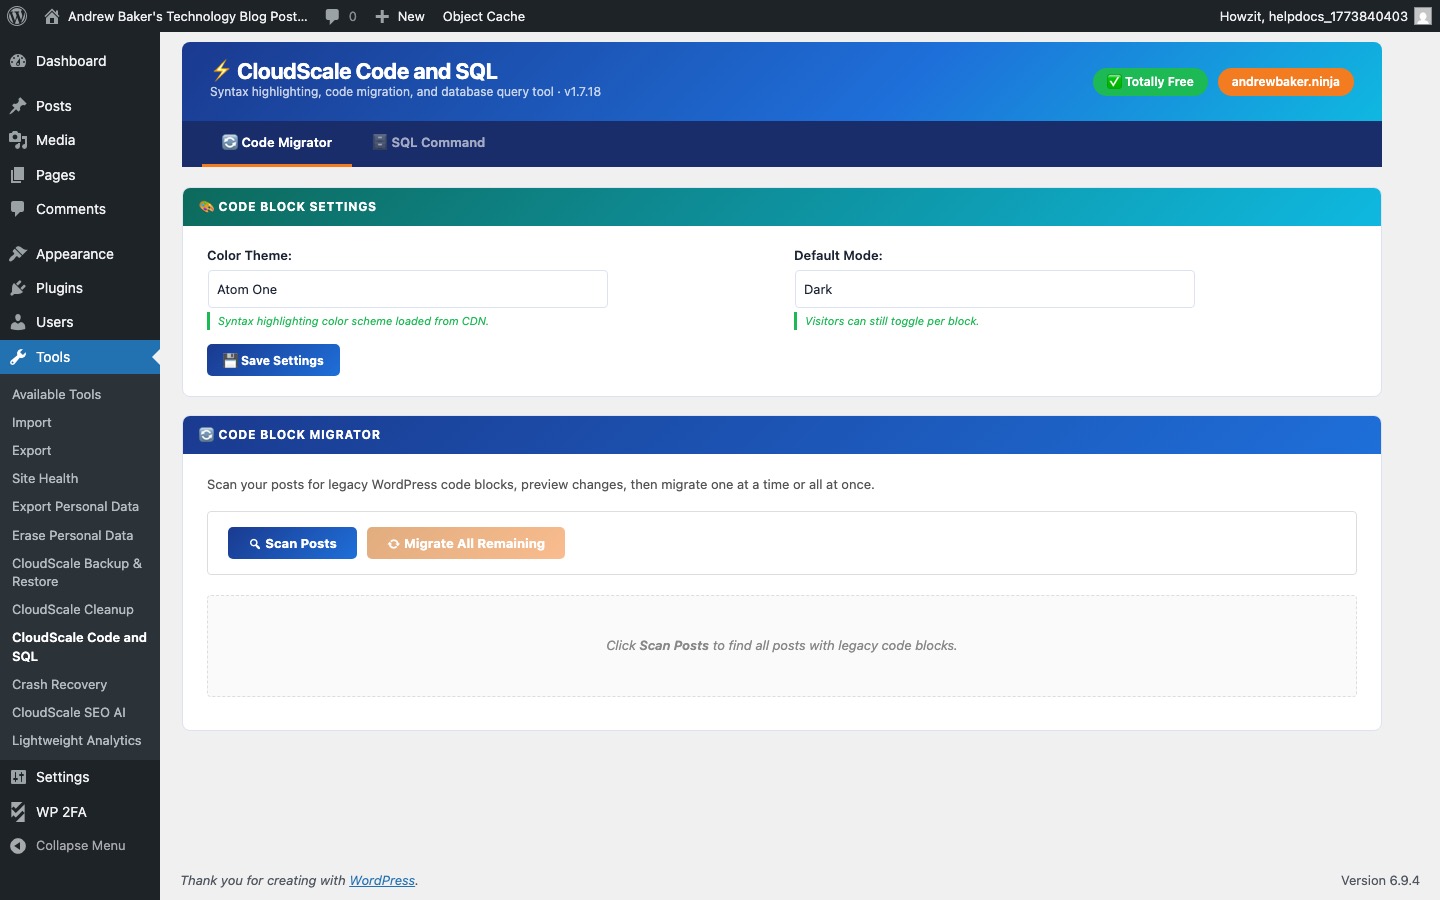Open the Media library from the sidebar
Screen dimensions: 1440x900
point(55,141)
